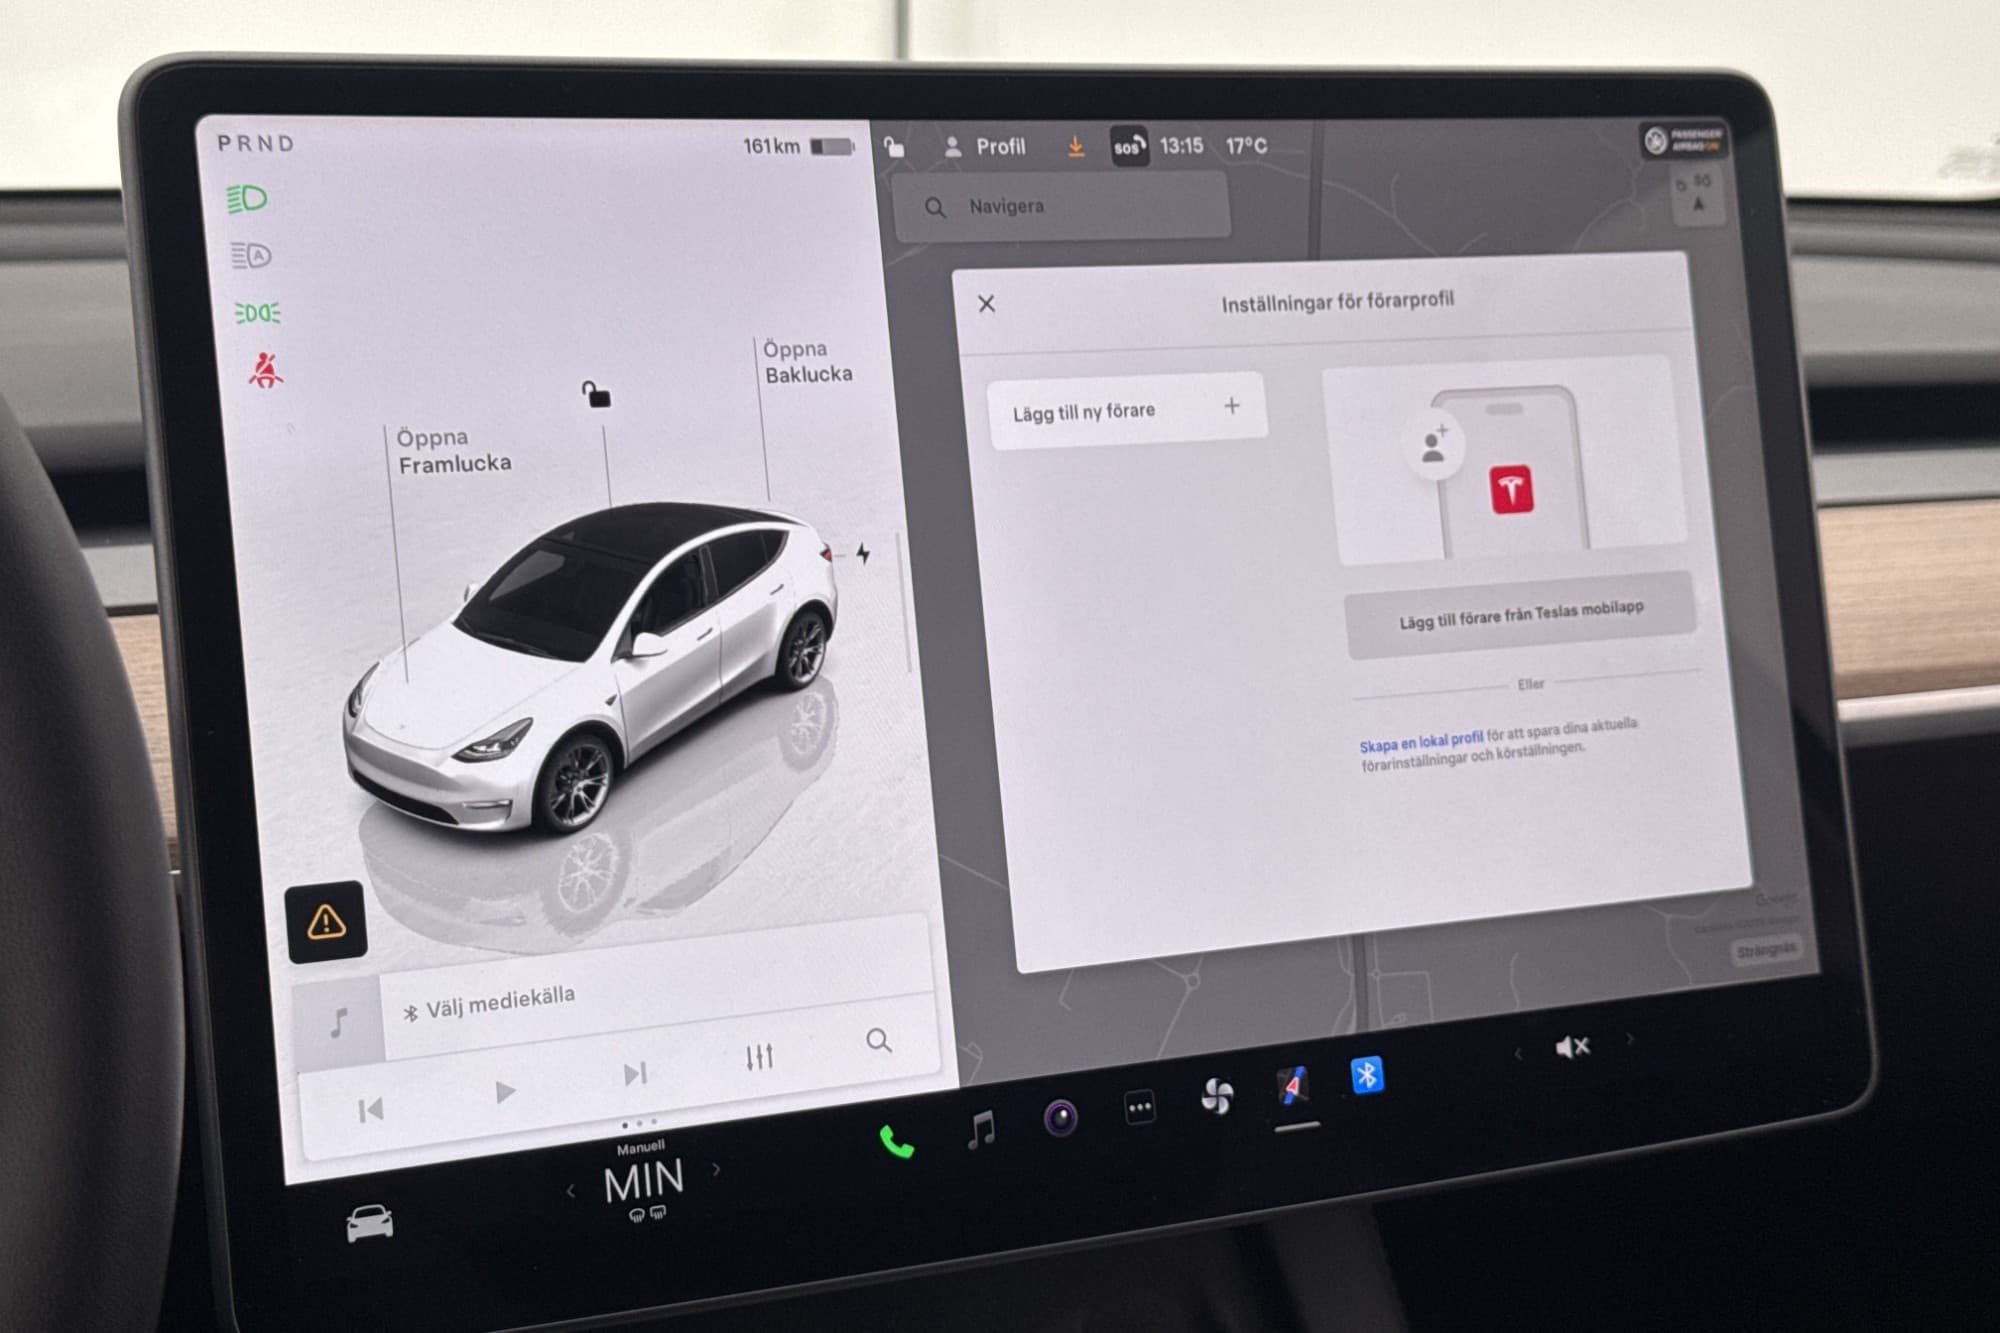Tap the battery level indicator icon
The height and width of the screenshot is (1333, 2000).
[x=832, y=147]
